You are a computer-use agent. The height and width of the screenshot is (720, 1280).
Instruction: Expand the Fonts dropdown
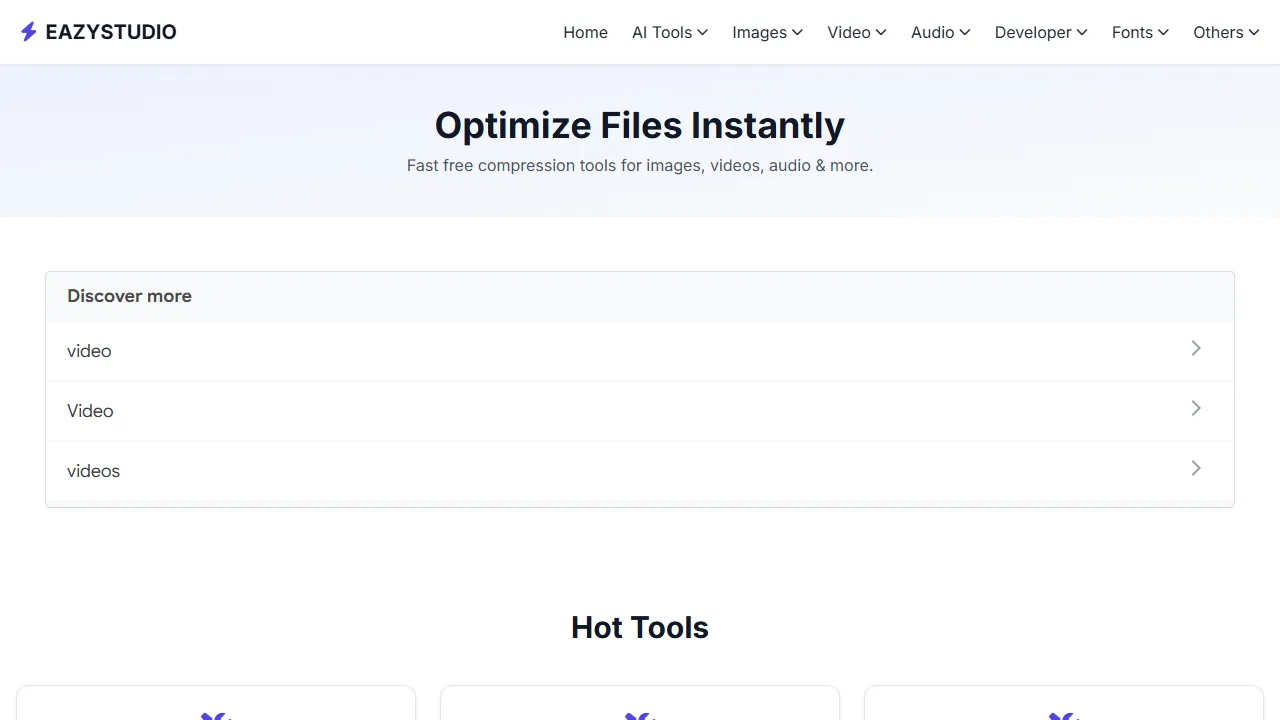point(1139,32)
